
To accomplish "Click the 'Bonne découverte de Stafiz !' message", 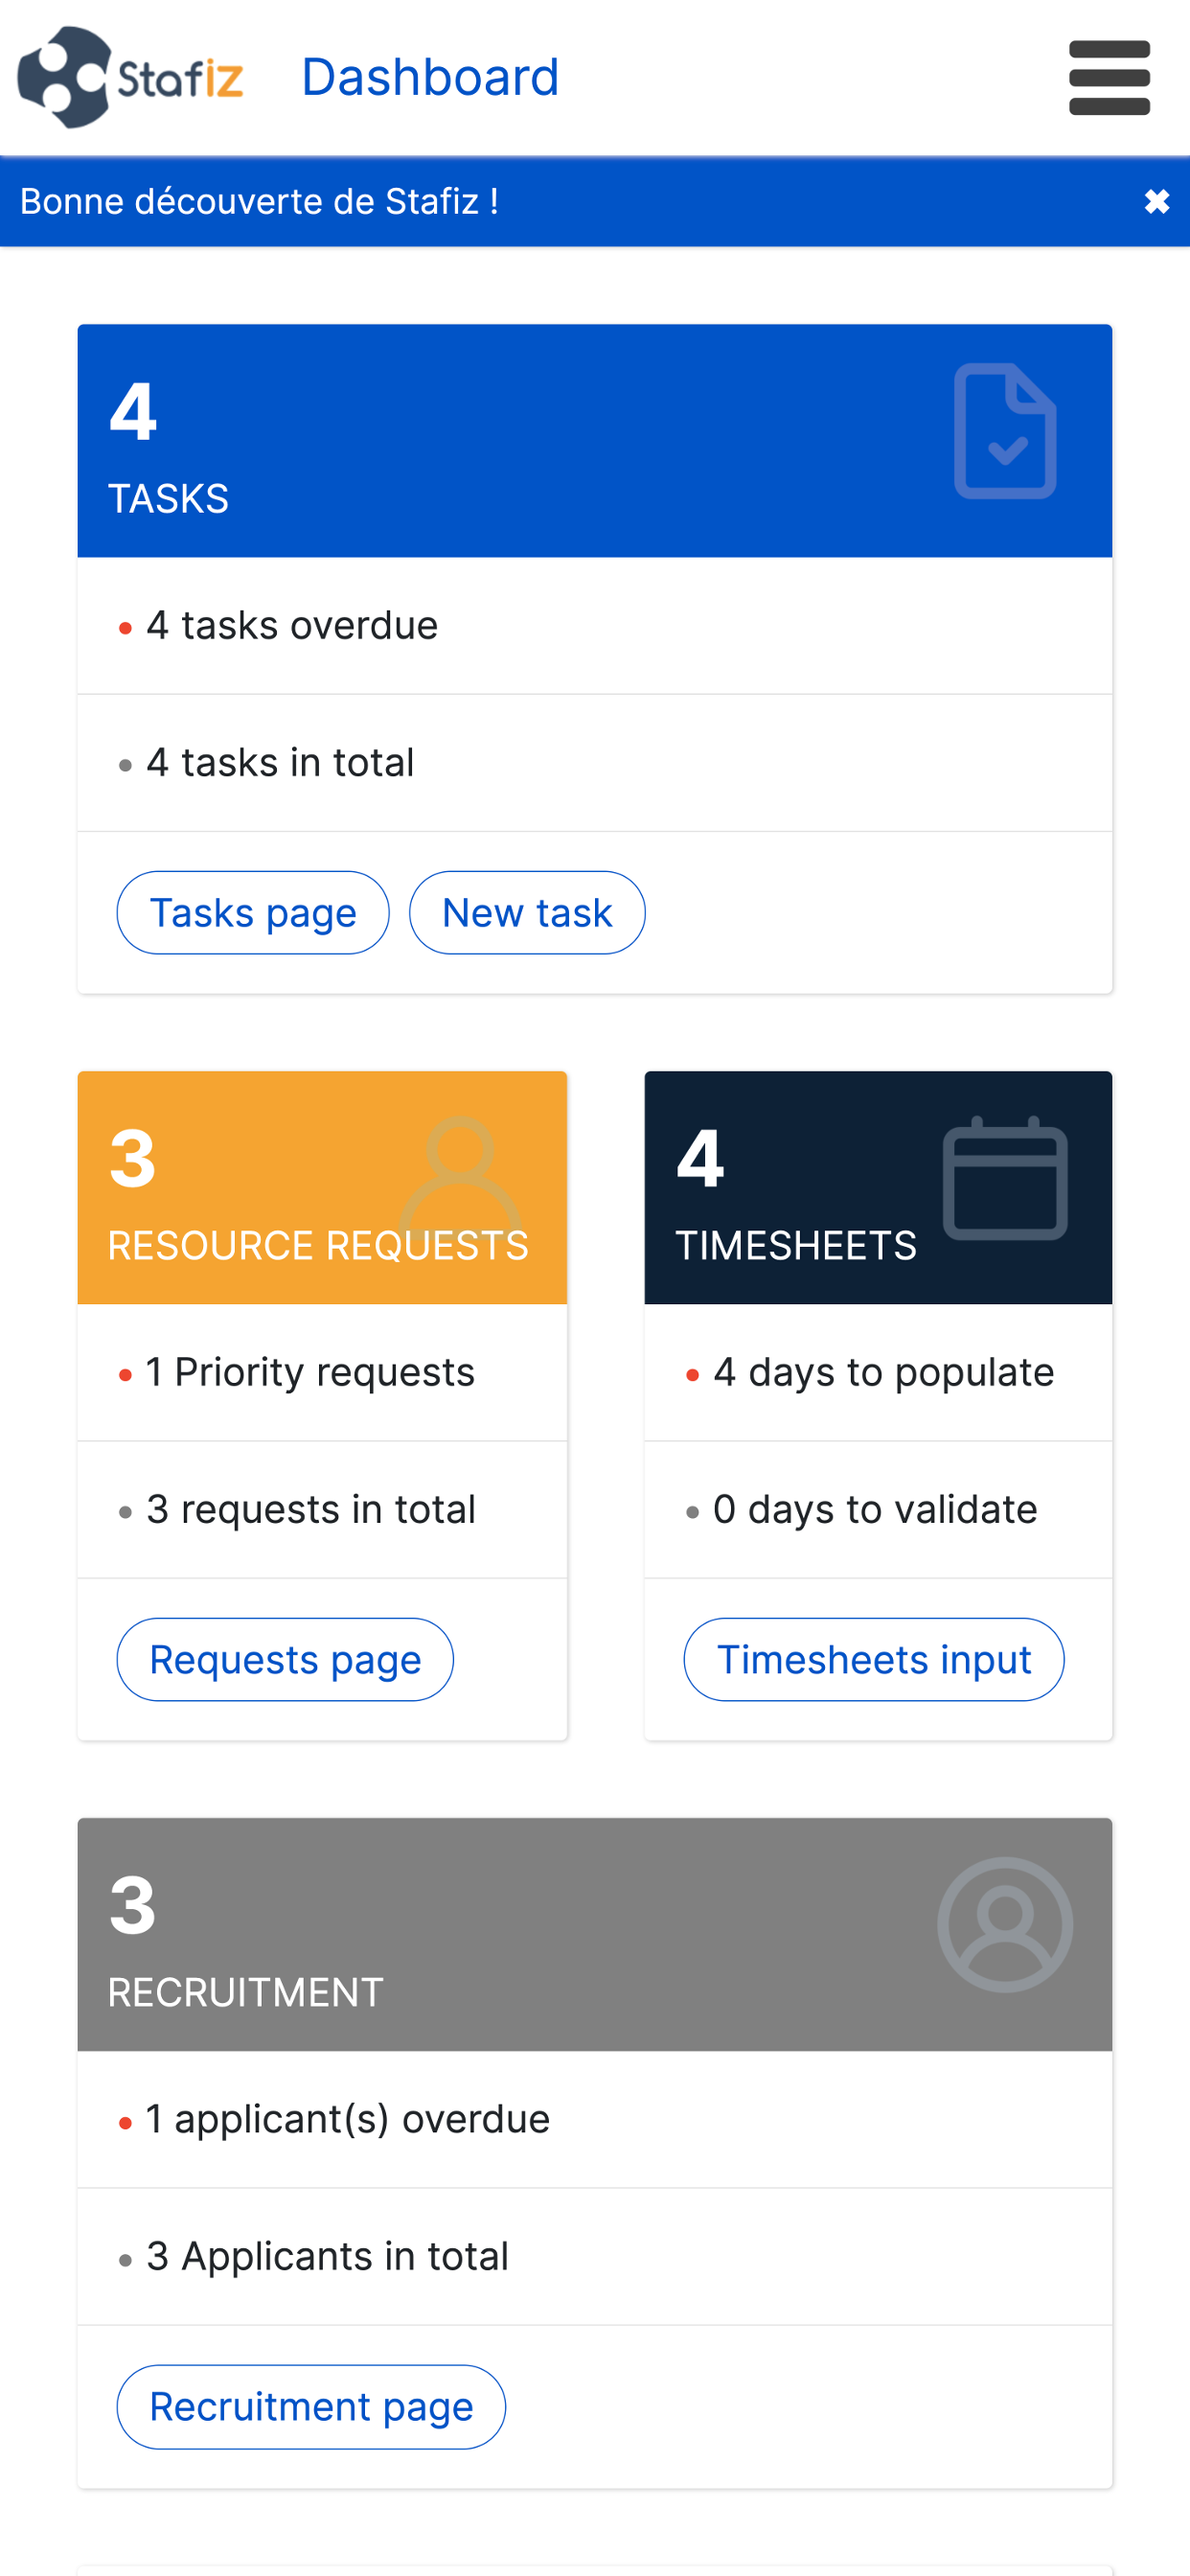I will tap(259, 202).
